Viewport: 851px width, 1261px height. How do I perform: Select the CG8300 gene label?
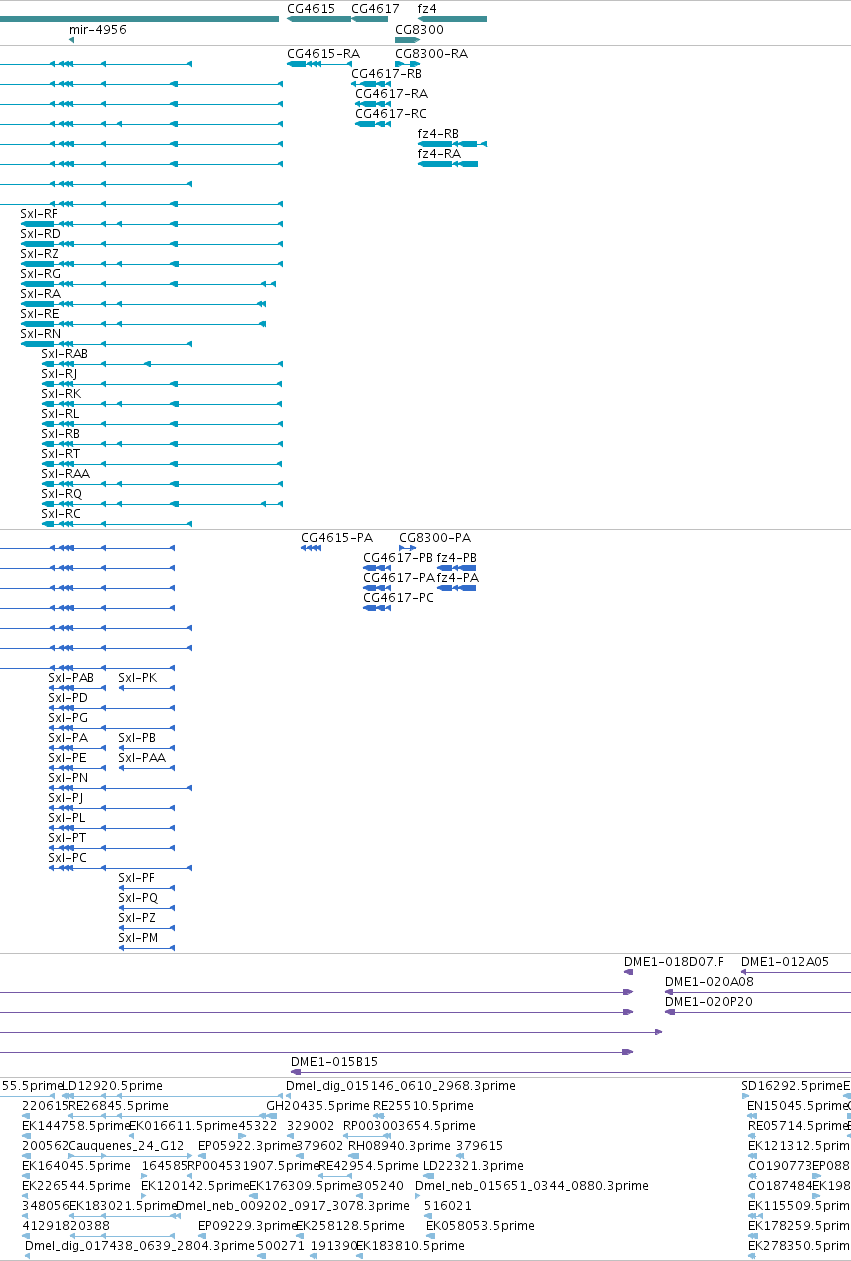click(419, 30)
